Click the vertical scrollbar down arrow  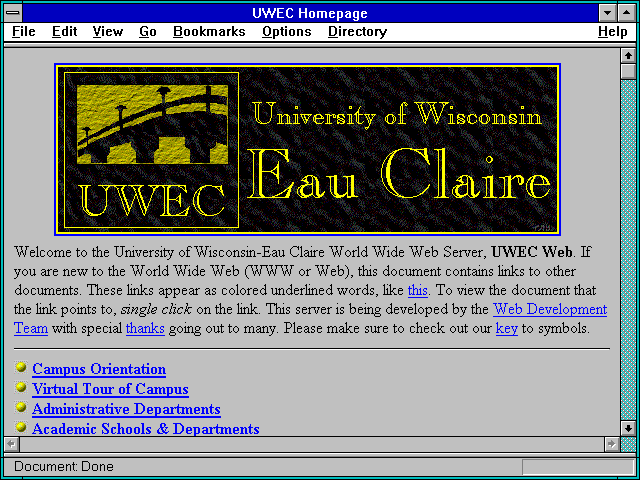pyautogui.click(x=628, y=428)
